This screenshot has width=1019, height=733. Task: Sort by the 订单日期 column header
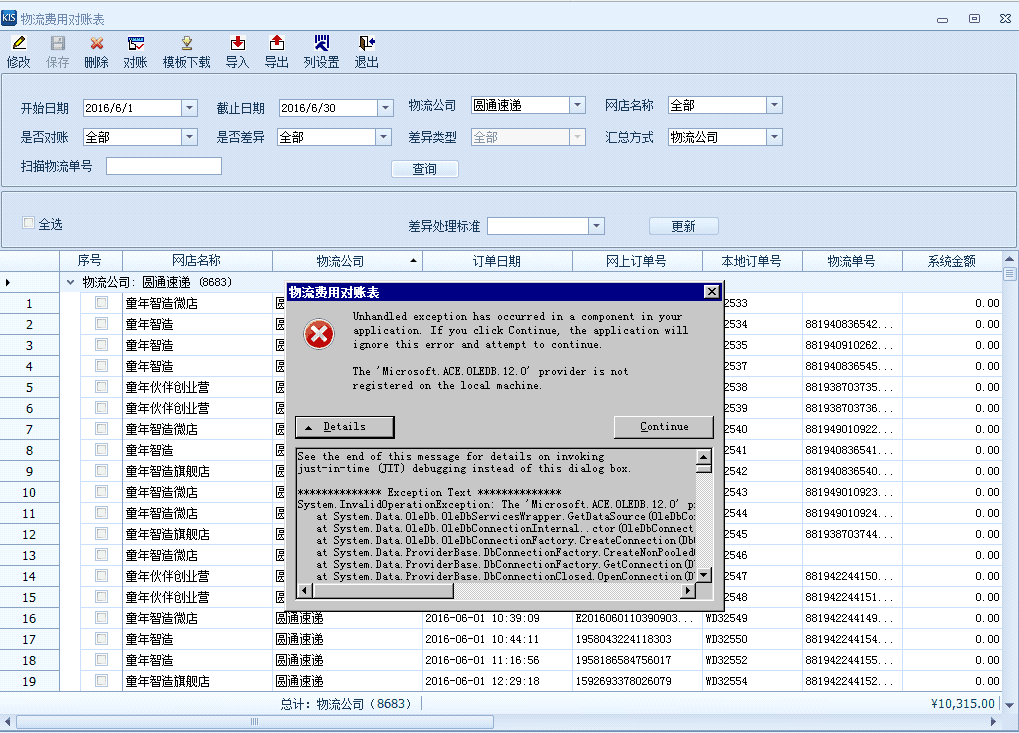(496, 261)
